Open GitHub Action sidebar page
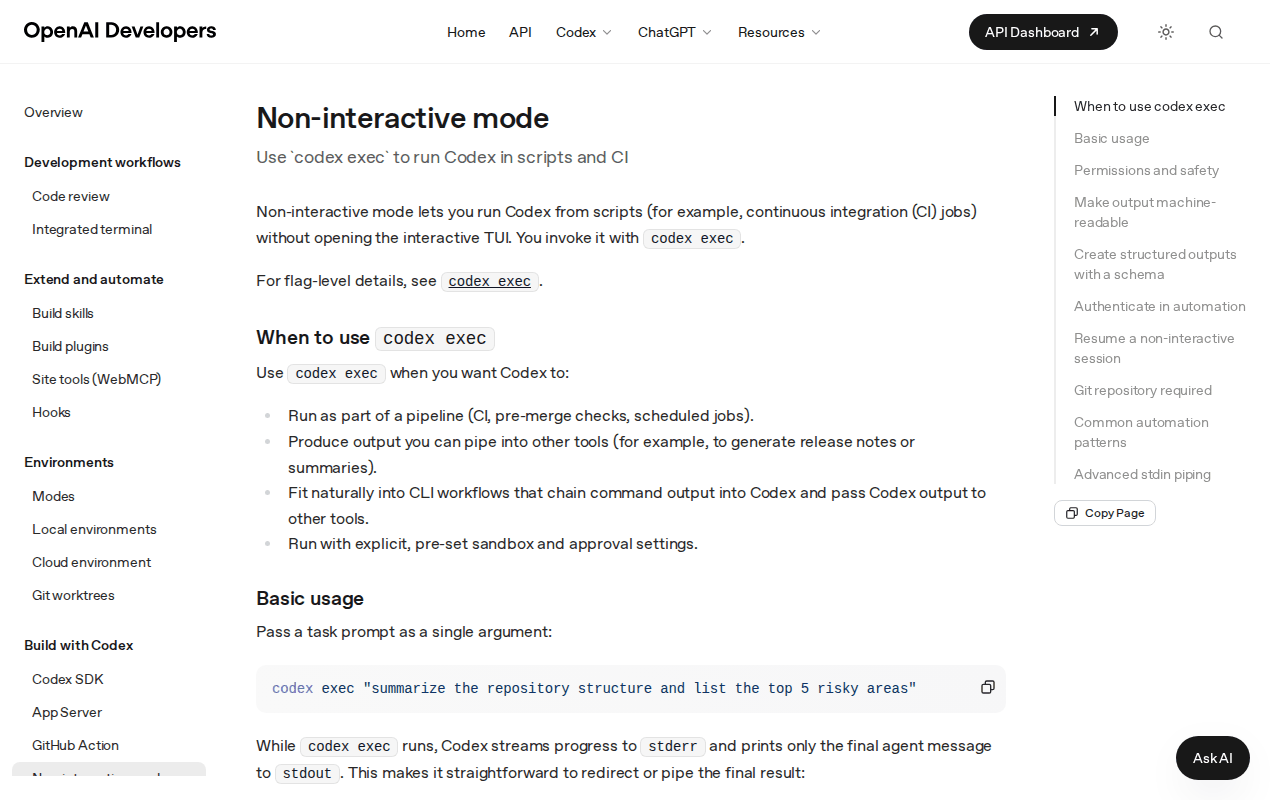Image resolution: width=1280 pixels, height=800 pixels. (x=75, y=745)
